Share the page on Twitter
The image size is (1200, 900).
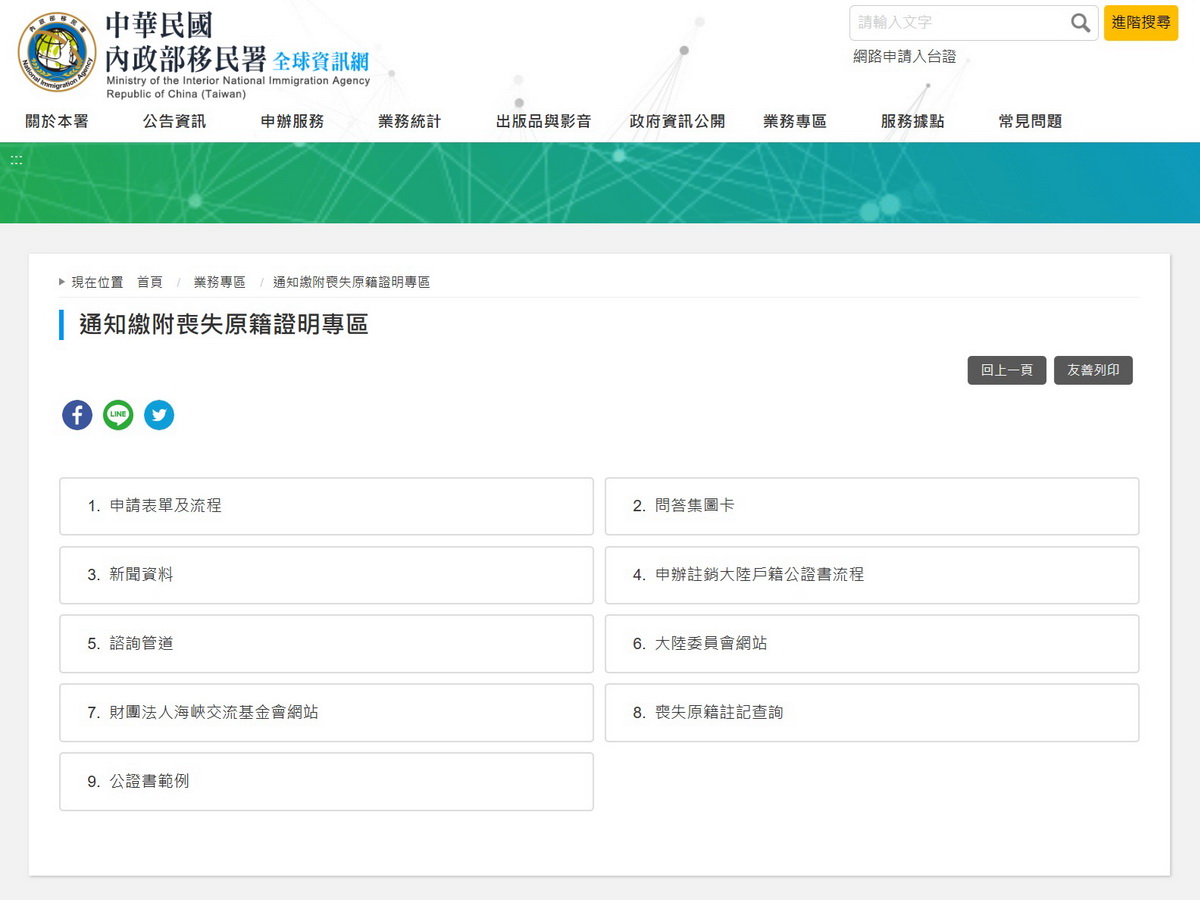(159, 415)
